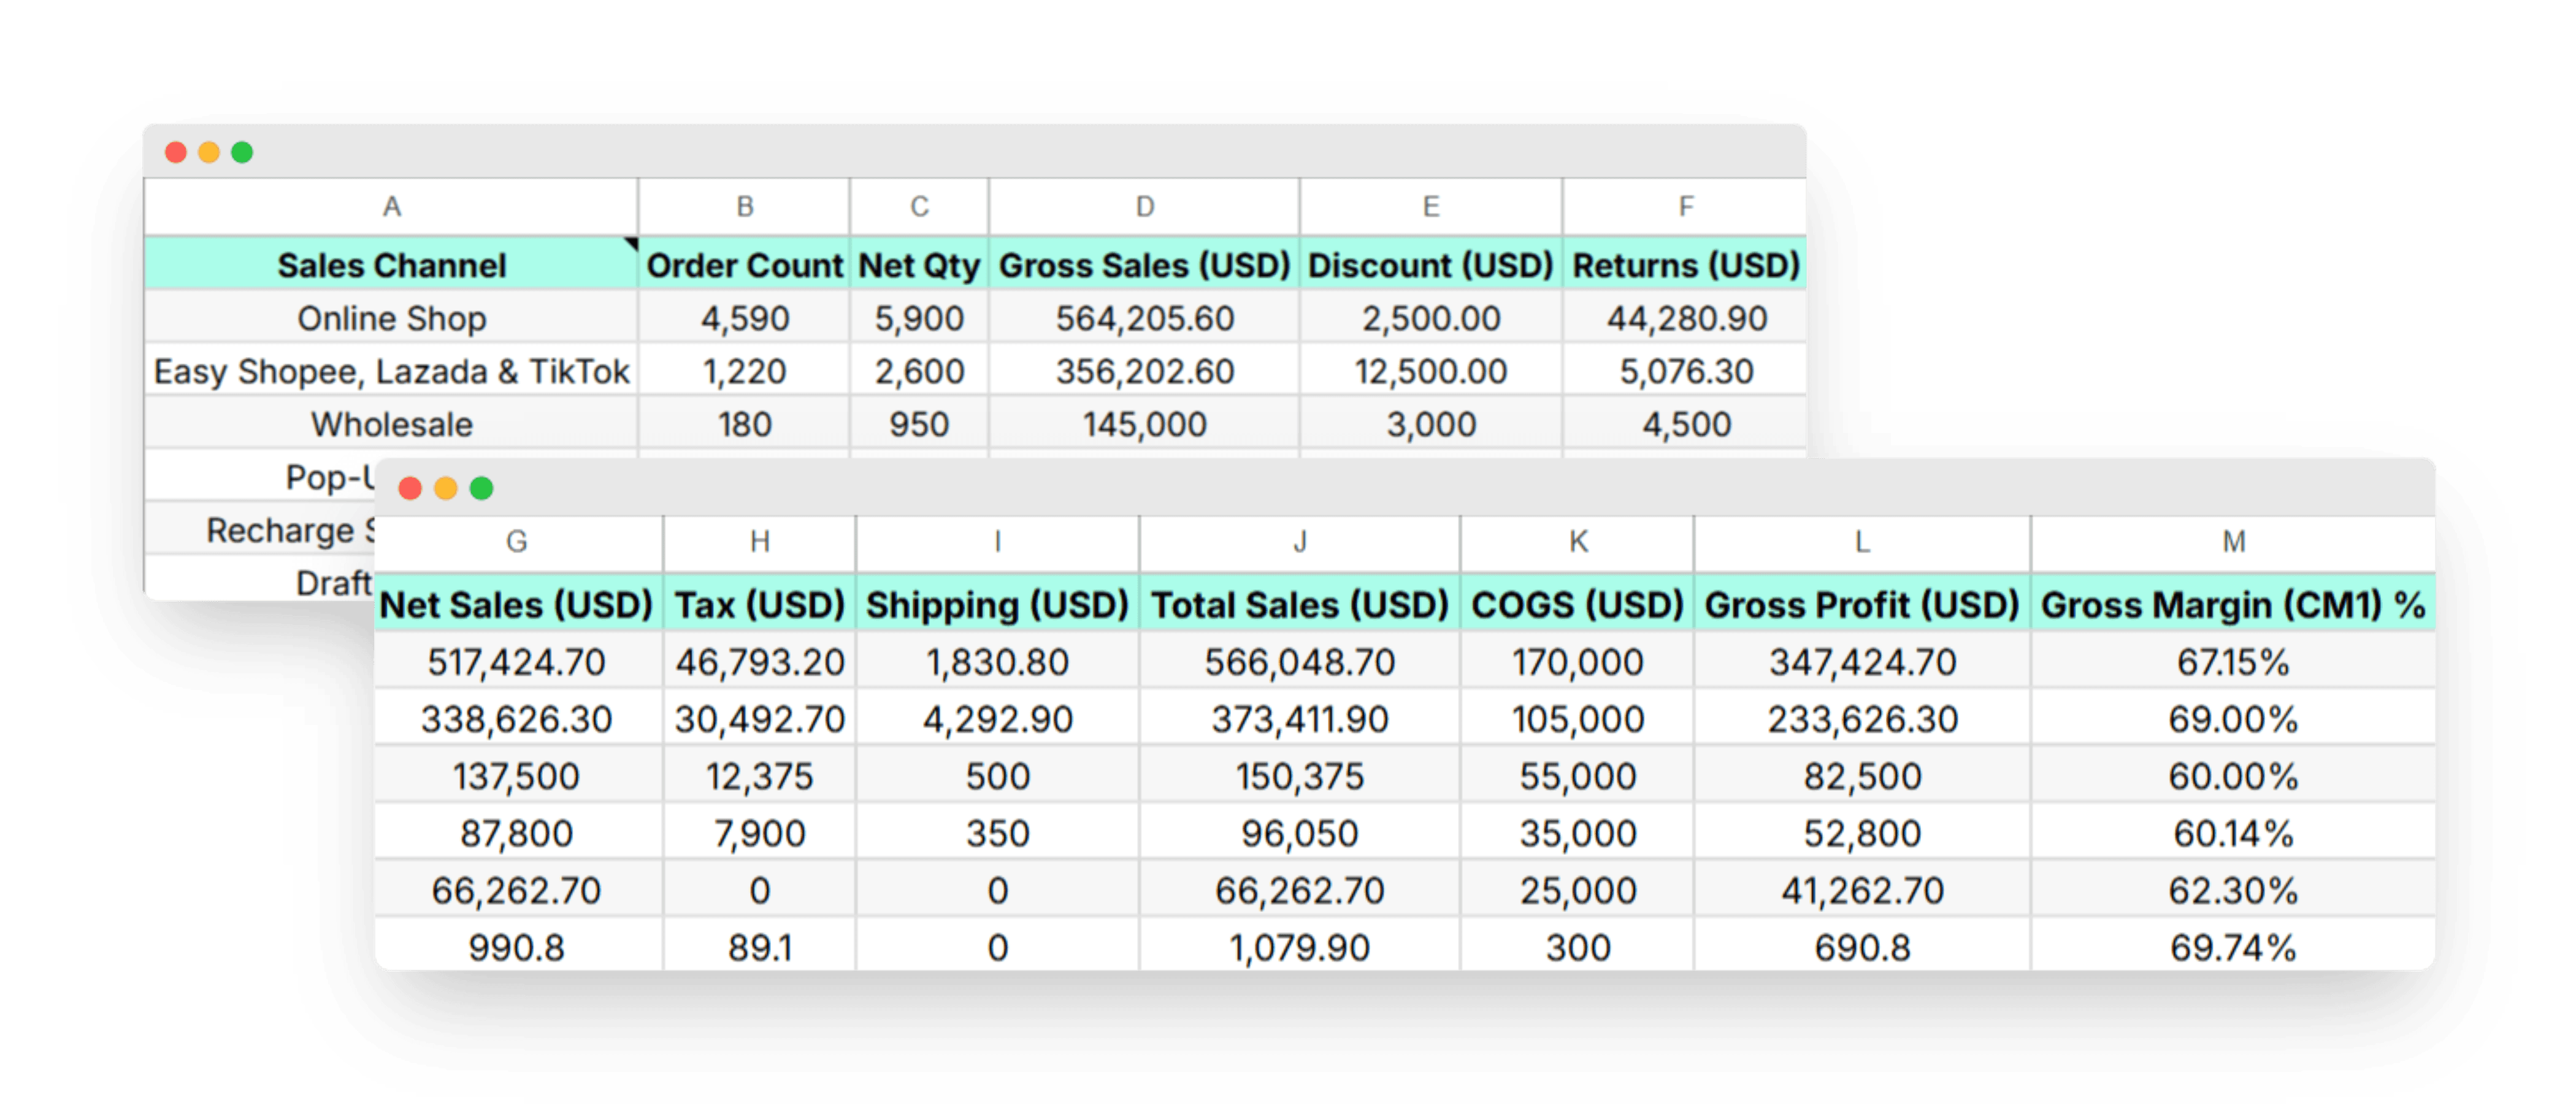
Task: Select column A header
Action: coord(391,207)
